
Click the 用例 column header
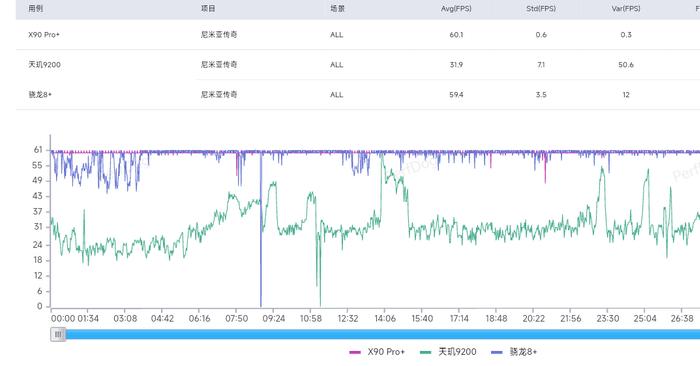click(36, 8)
